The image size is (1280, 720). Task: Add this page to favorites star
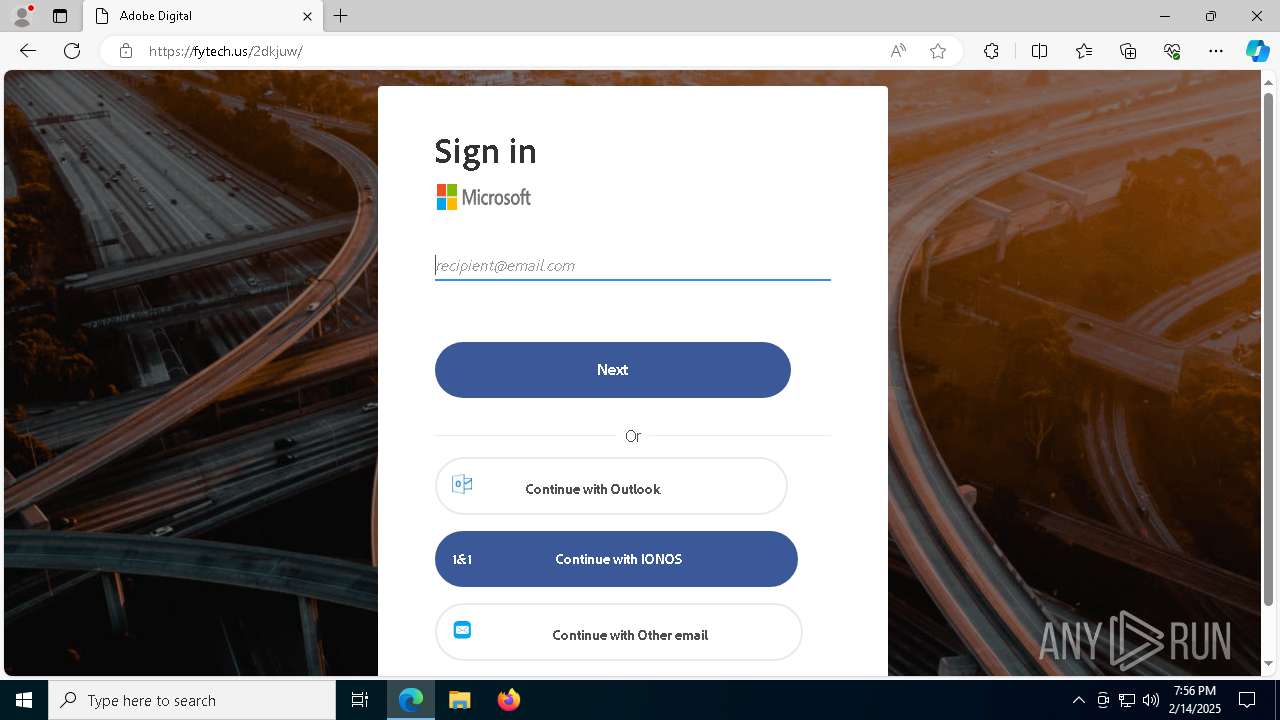937,51
